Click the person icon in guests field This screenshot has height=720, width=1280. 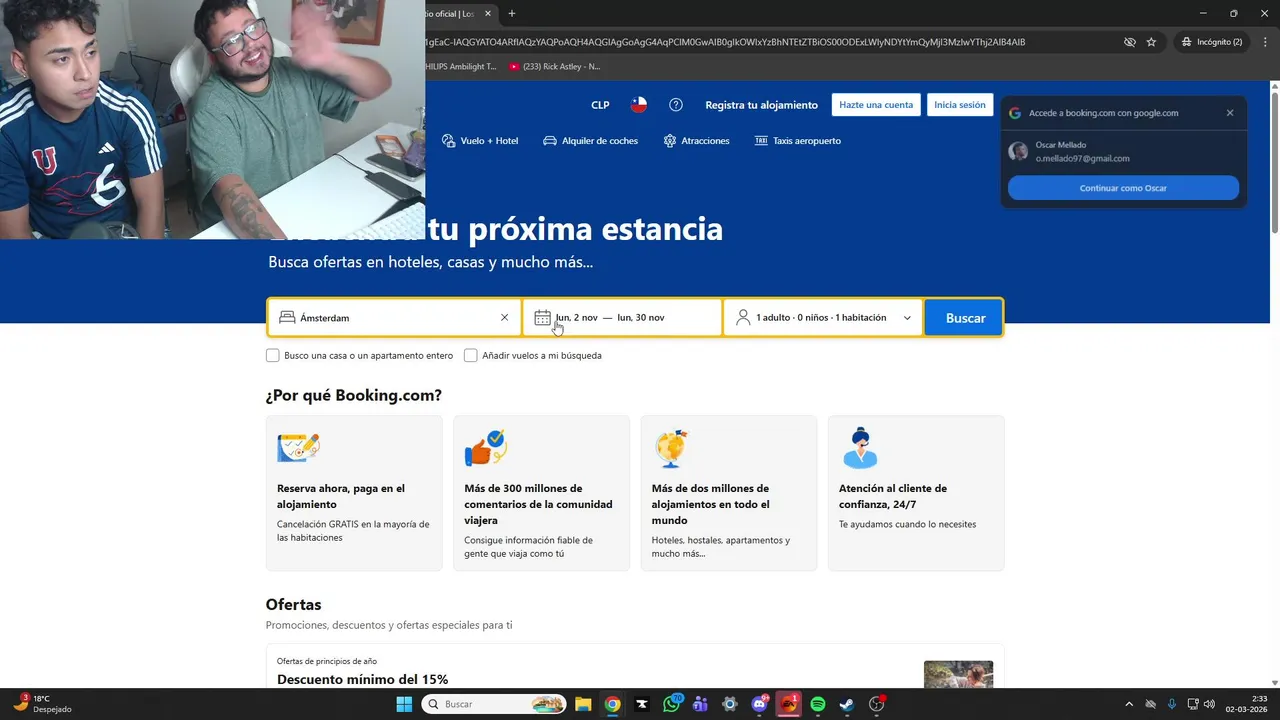(x=743, y=318)
